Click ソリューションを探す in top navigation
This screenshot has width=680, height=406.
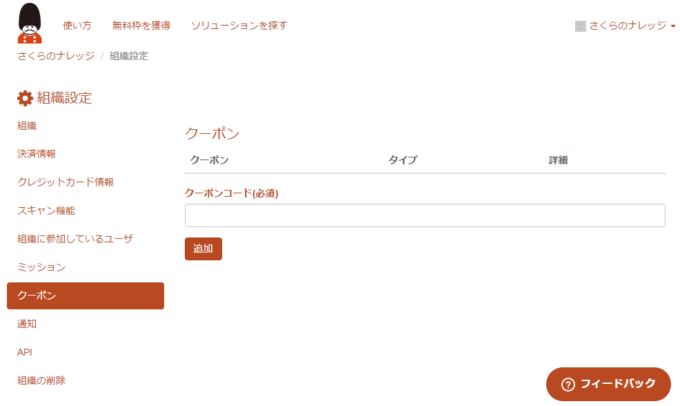239,25
